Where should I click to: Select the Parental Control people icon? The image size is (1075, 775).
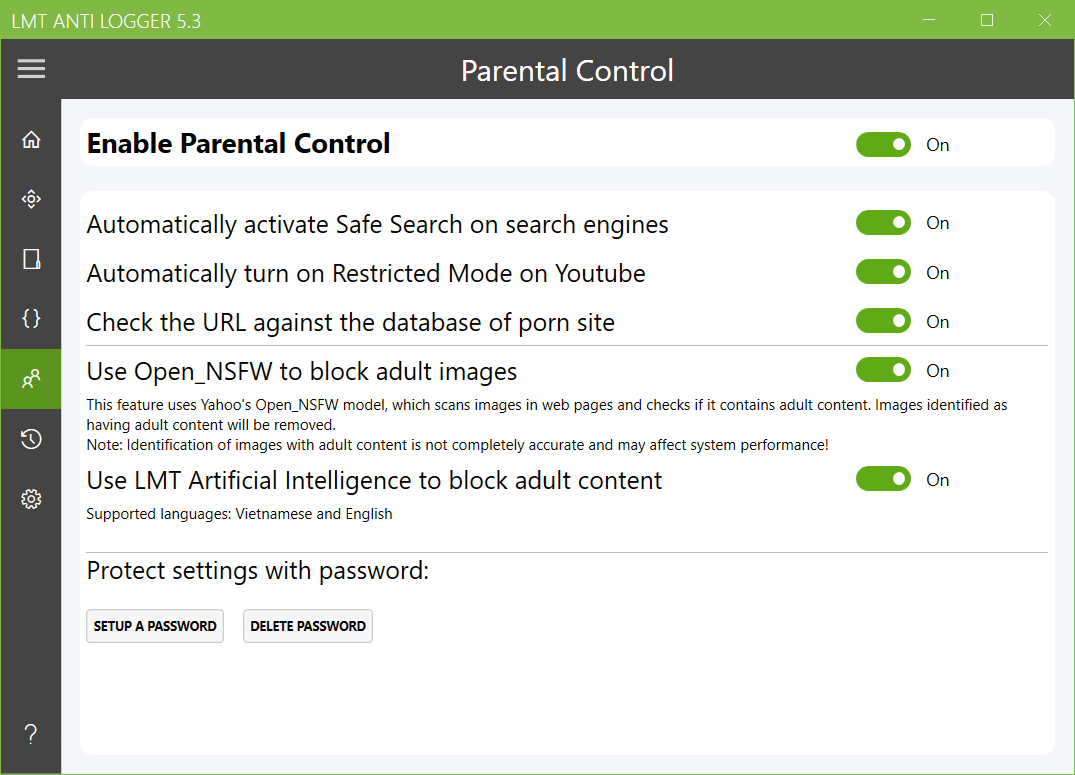click(x=31, y=379)
